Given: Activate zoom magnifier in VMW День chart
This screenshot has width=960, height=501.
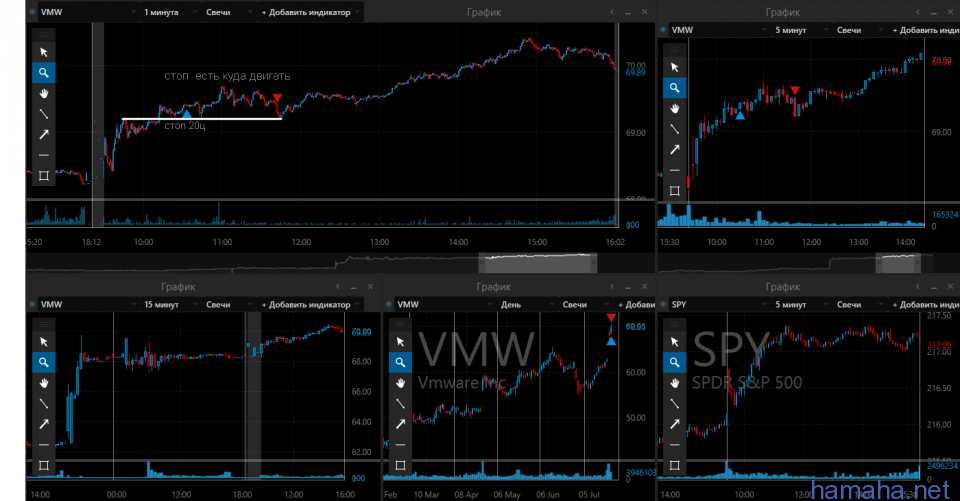Looking at the screenshot, I should point(400,363).
